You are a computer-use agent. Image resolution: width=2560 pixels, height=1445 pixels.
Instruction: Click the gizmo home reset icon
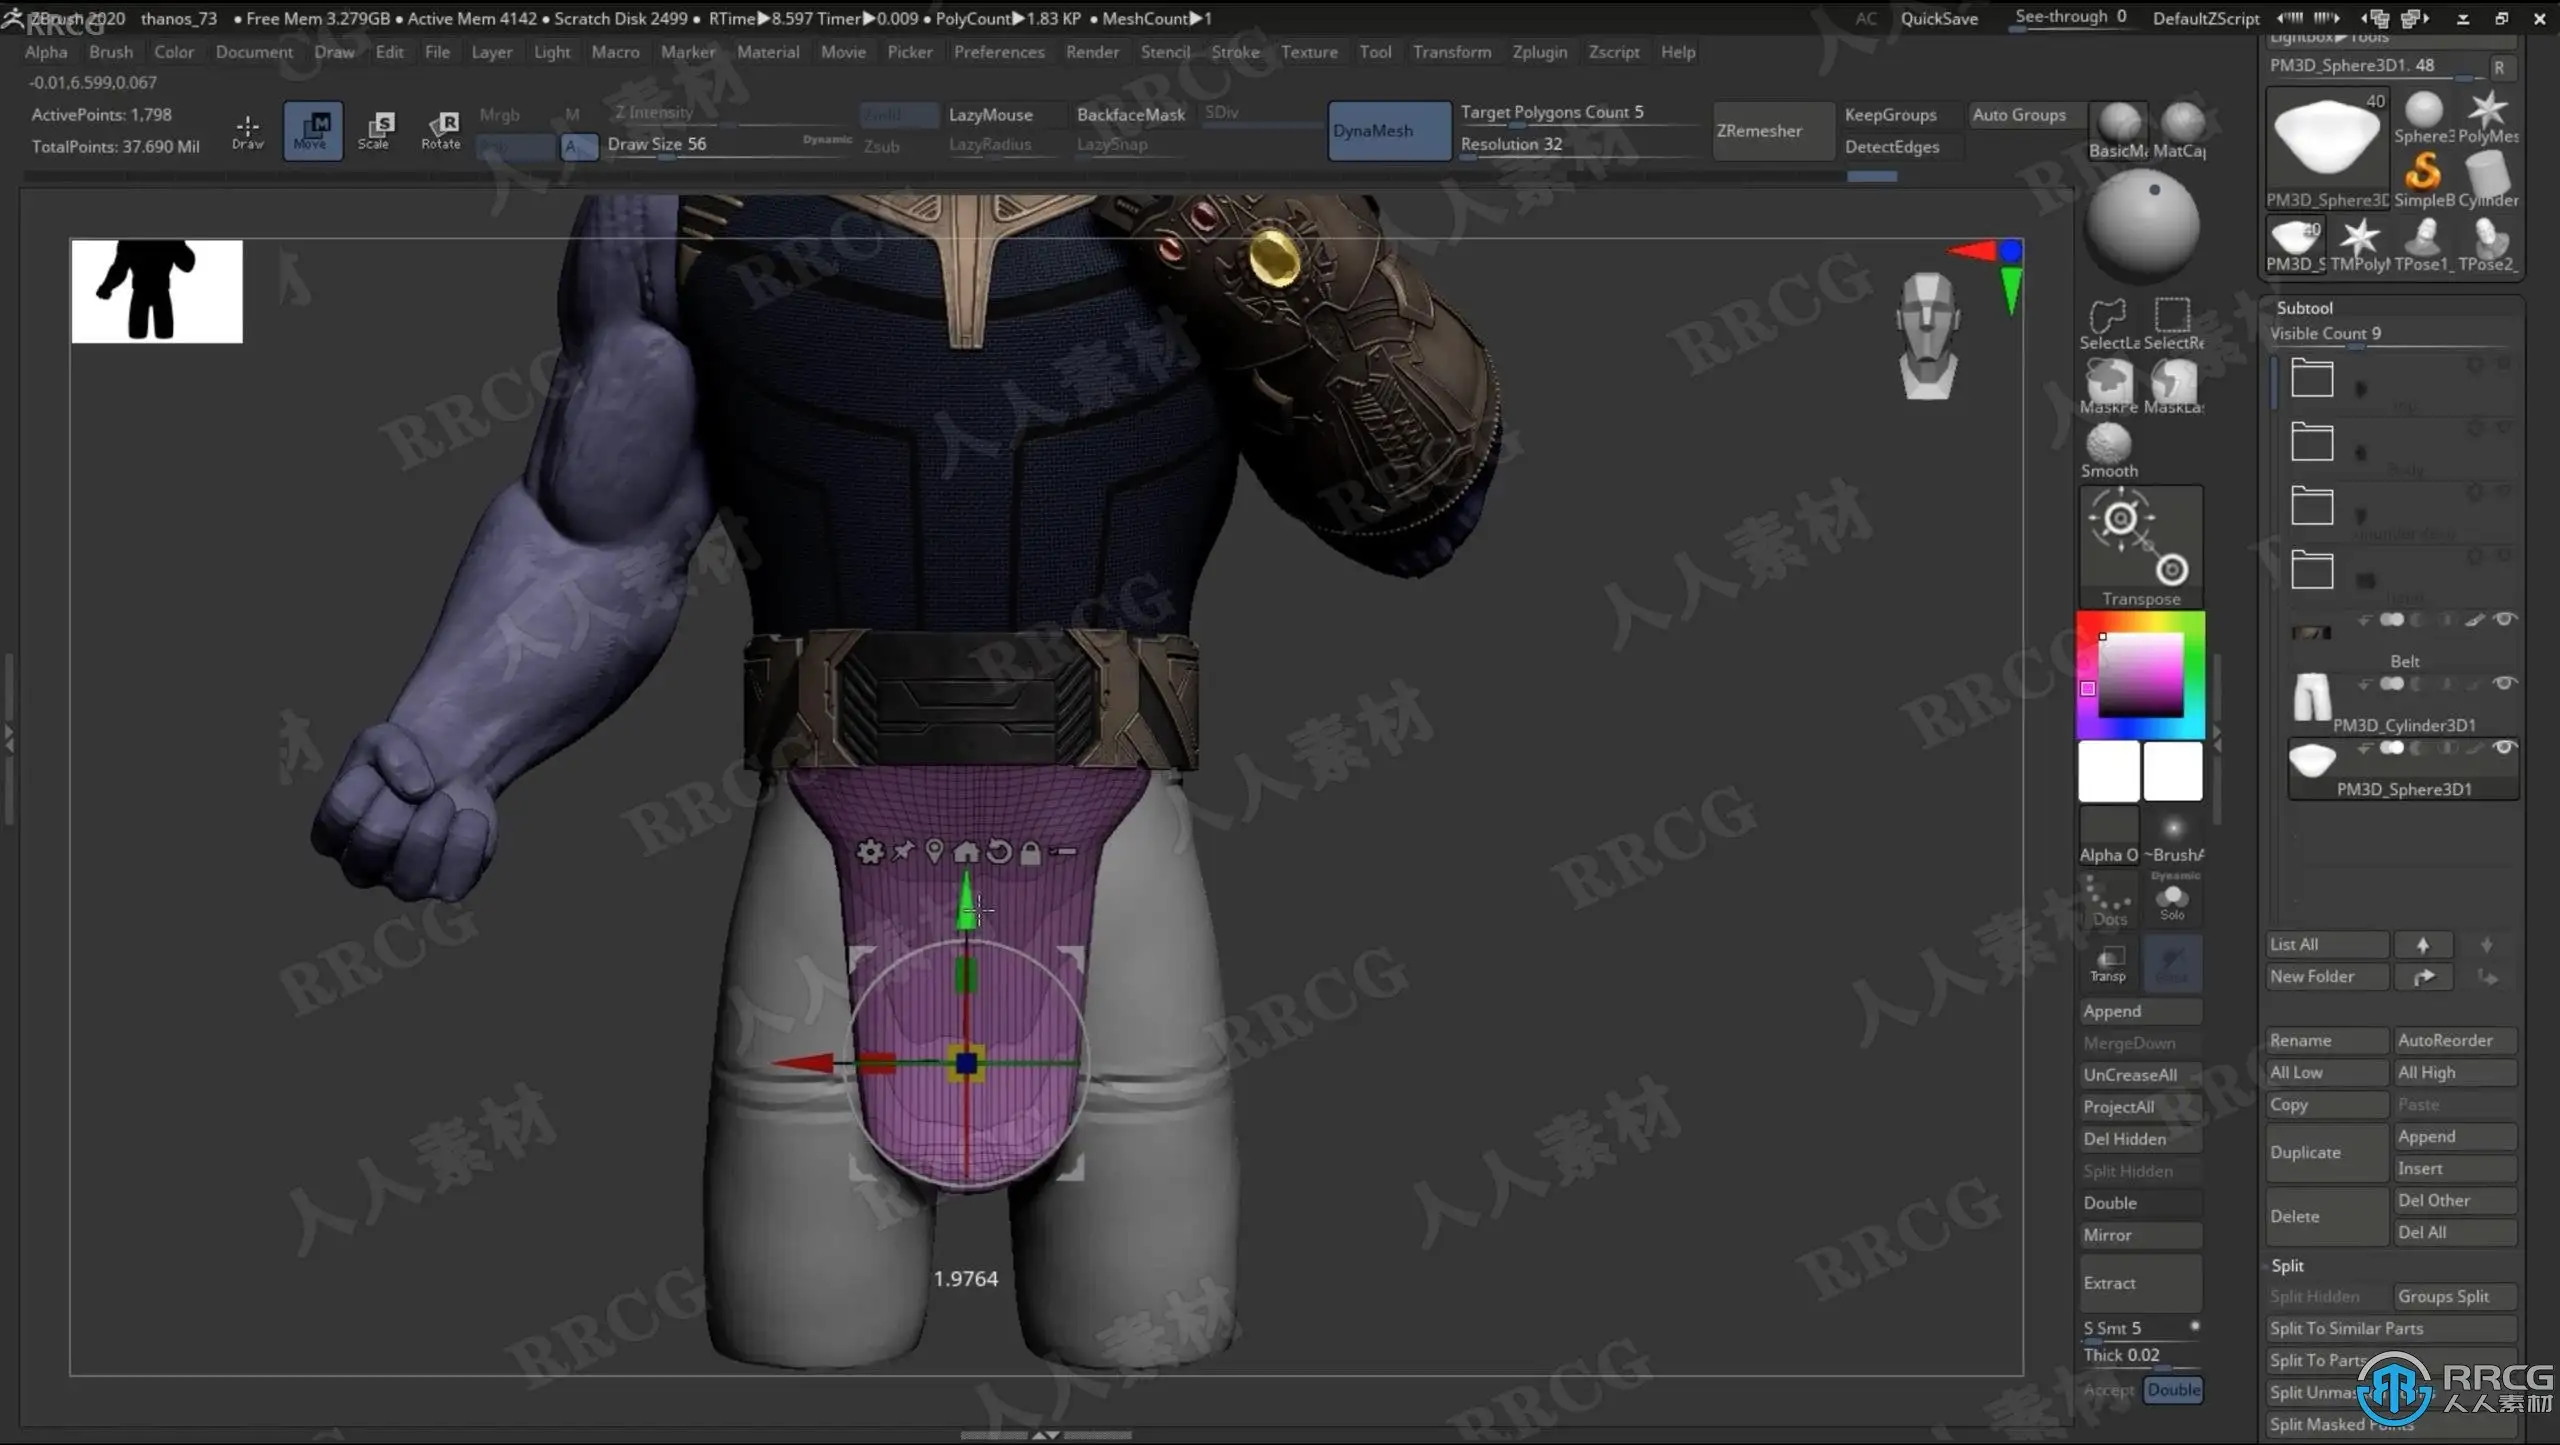(966, 852)
